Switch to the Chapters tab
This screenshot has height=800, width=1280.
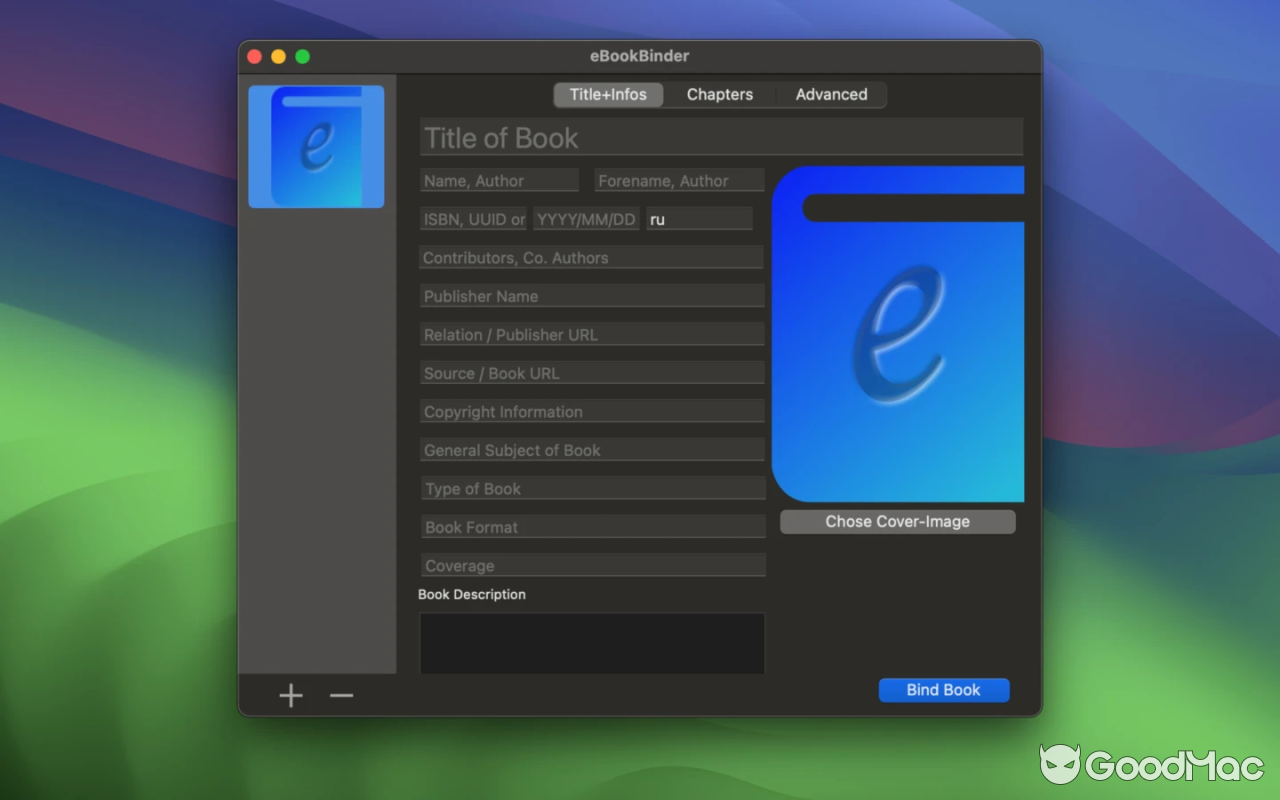coord(719,94)
